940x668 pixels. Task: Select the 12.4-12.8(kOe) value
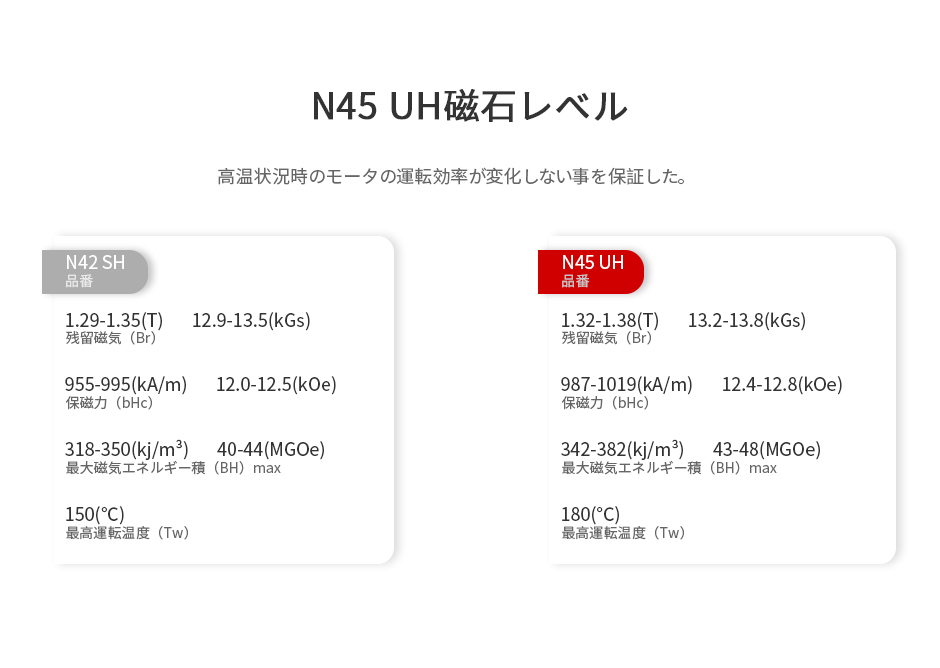(782, 384)
